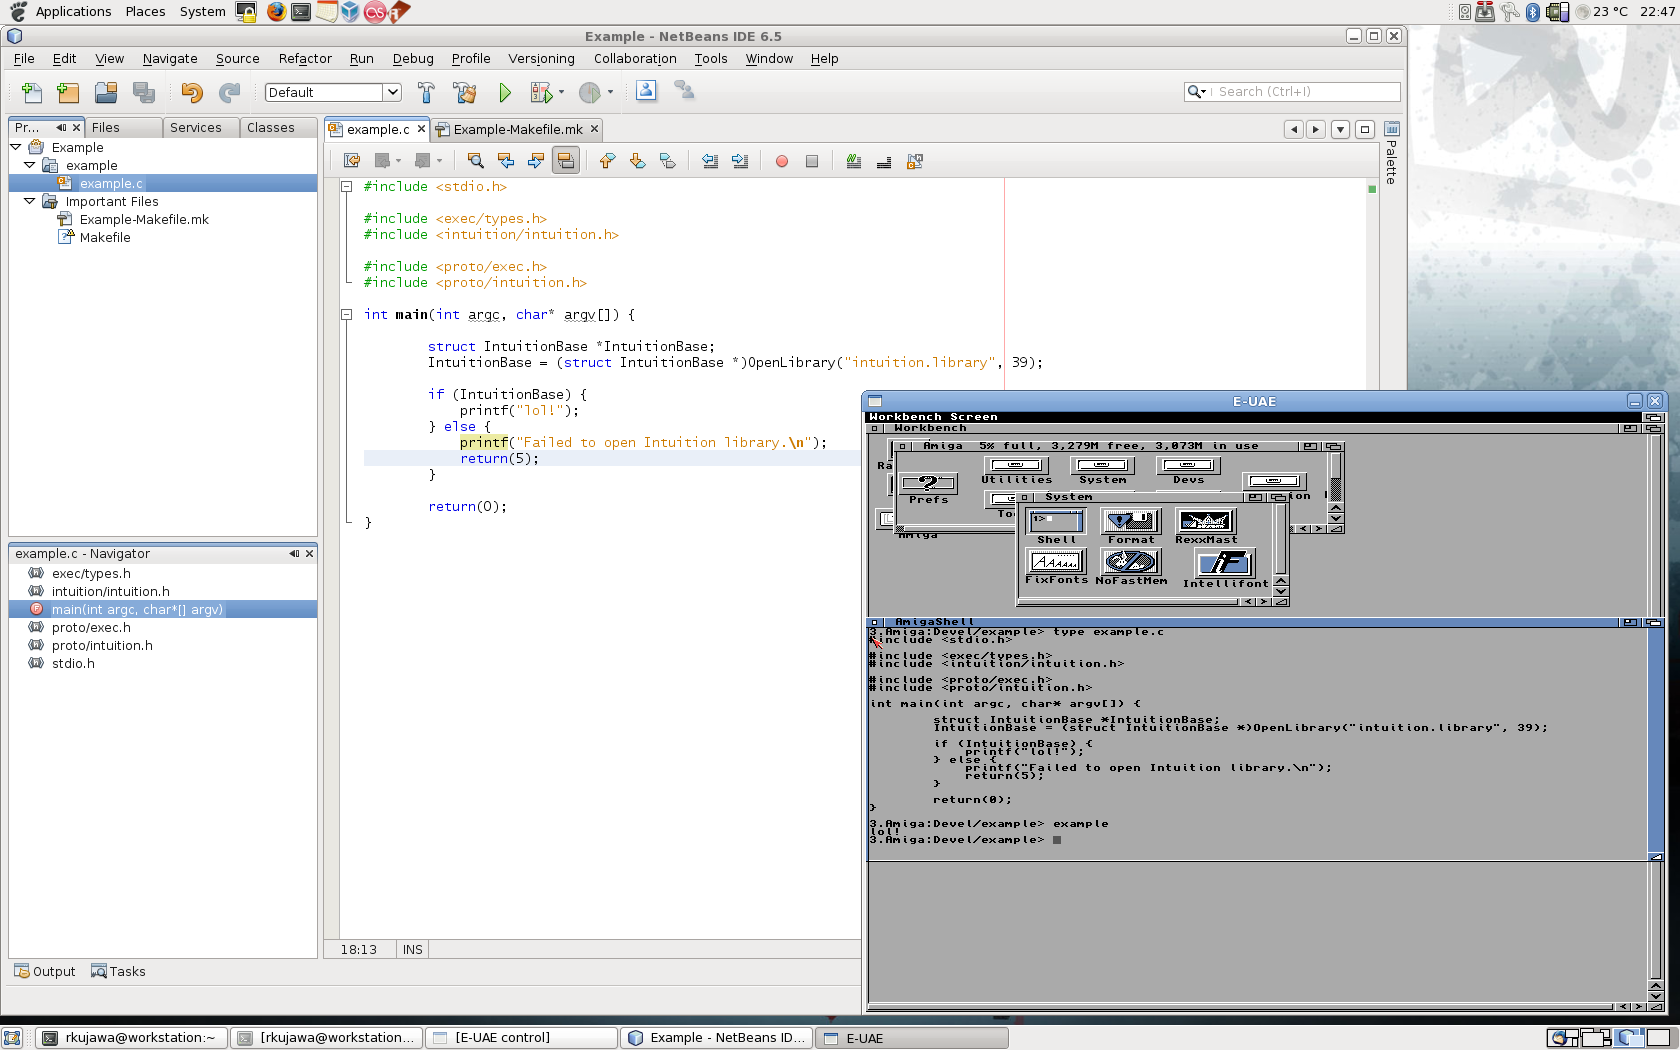Open the Debug Main Project dropdown arrow

[x=561, y=92]
